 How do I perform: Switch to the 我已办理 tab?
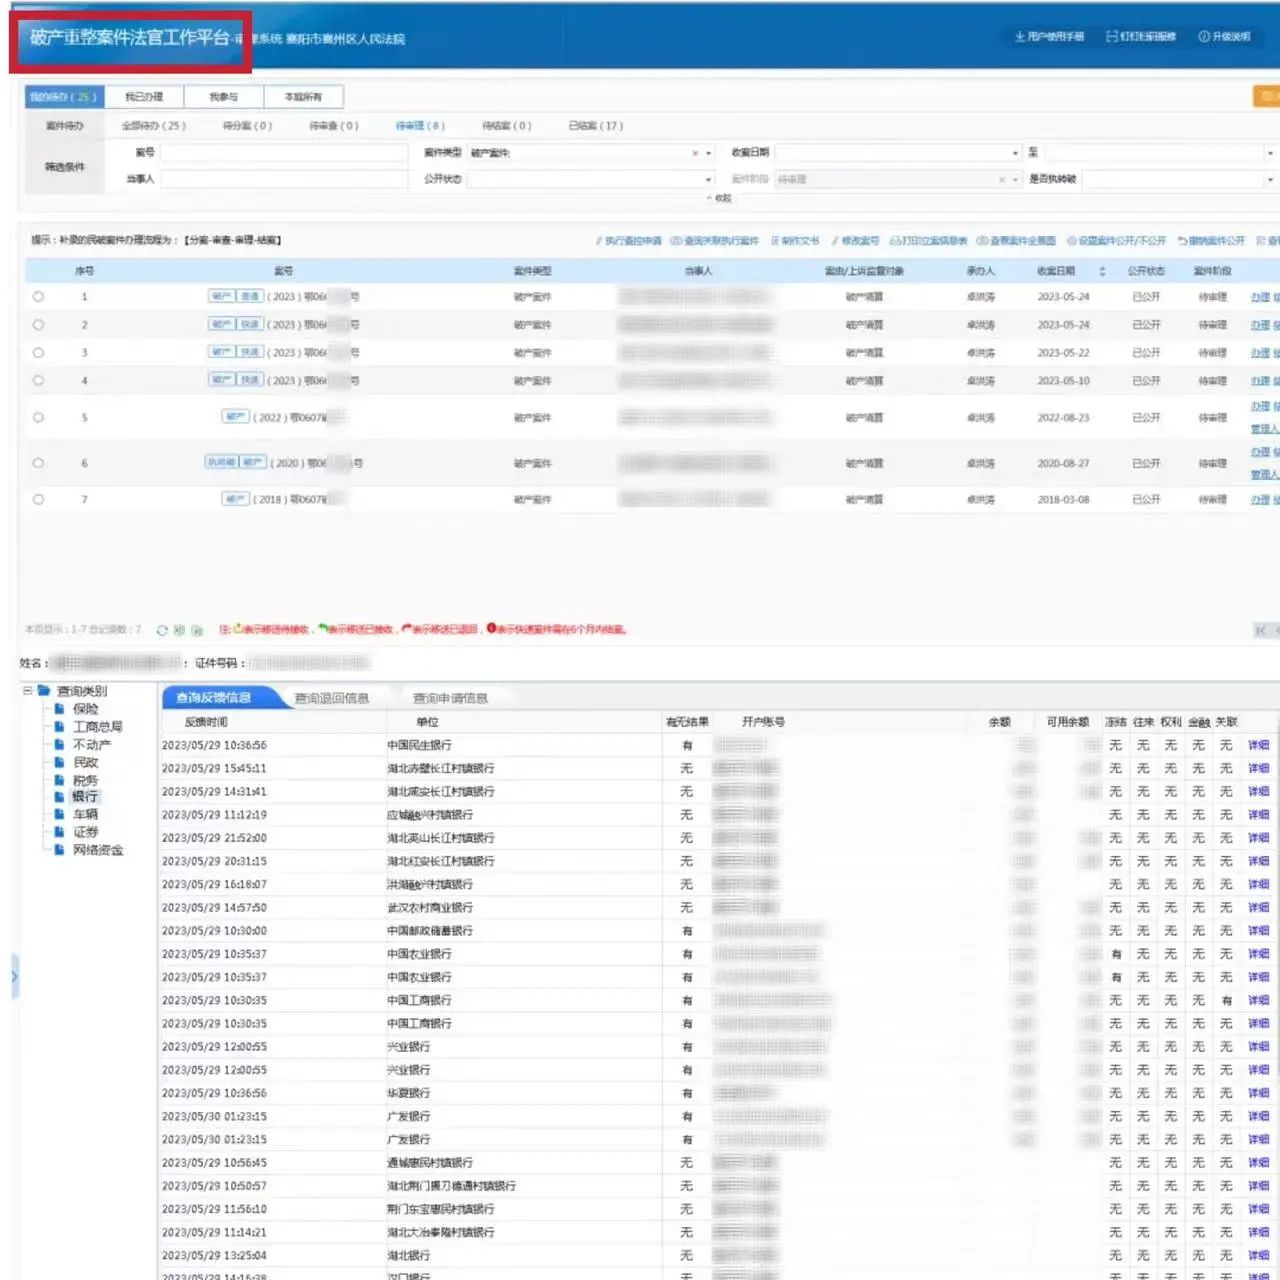pos(144,97)
